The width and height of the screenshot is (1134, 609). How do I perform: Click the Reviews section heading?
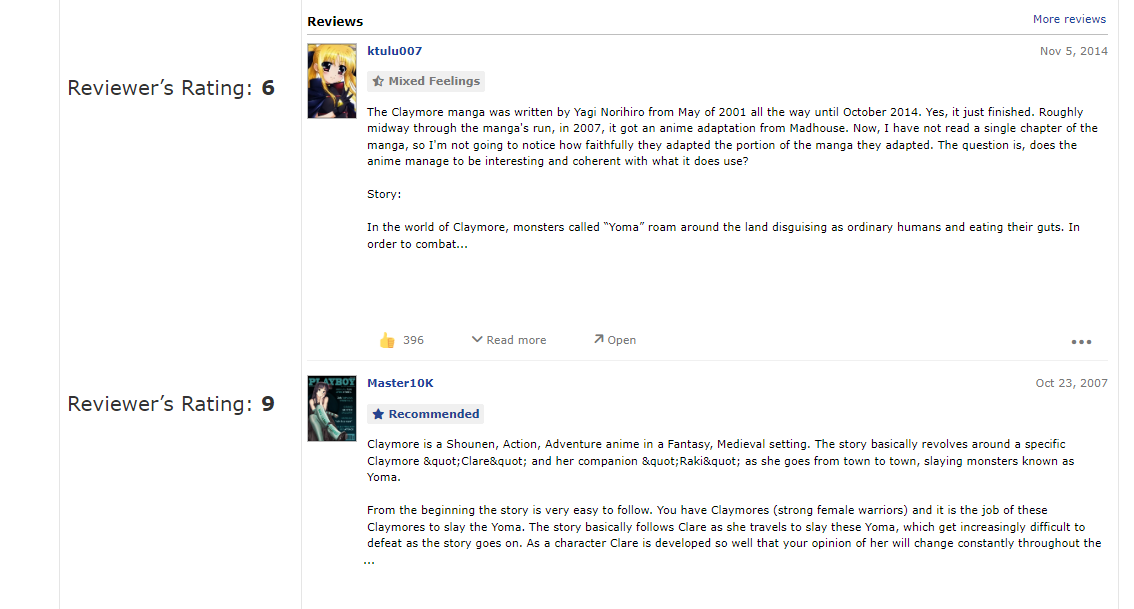point(335,22)
